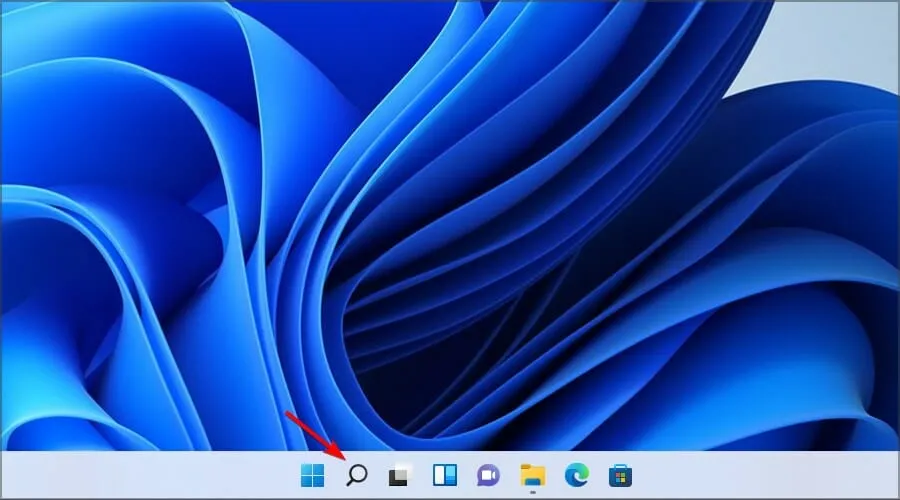Click the far left end of the taskbar
The height and width of the screenshot is (500, 900).
pos(10,475)
